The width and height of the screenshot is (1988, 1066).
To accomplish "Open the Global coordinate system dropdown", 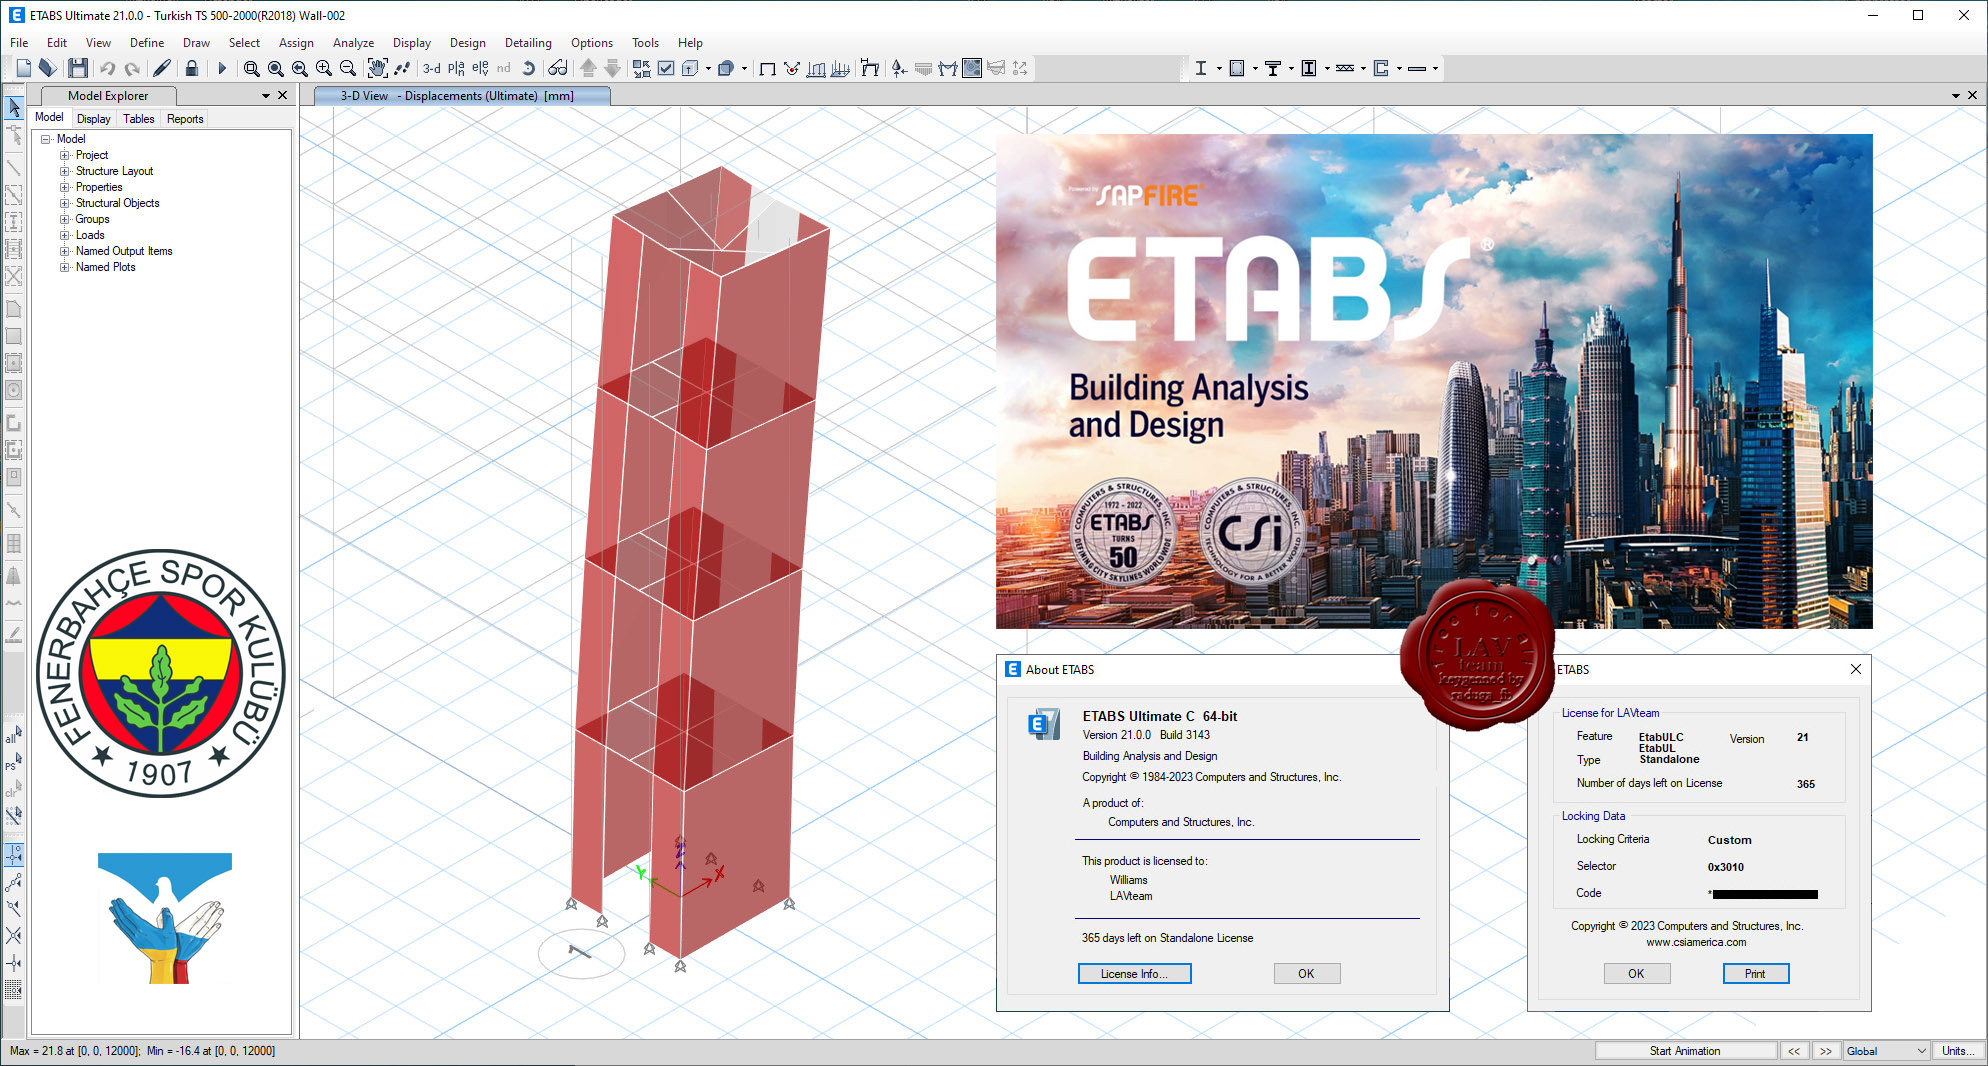I will point(1886,1051).
